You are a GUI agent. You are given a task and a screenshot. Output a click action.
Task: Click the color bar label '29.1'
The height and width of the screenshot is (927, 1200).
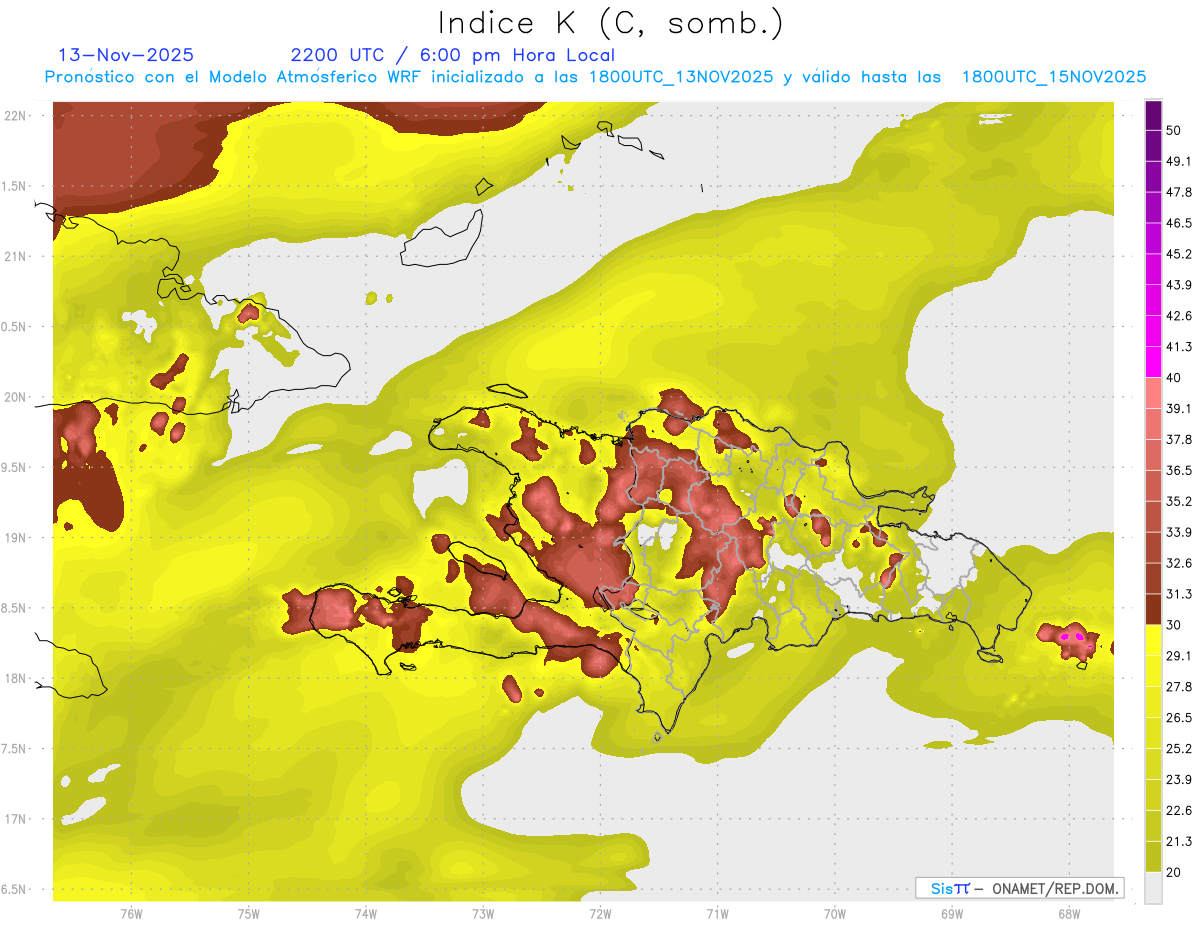coord(1180,655)
